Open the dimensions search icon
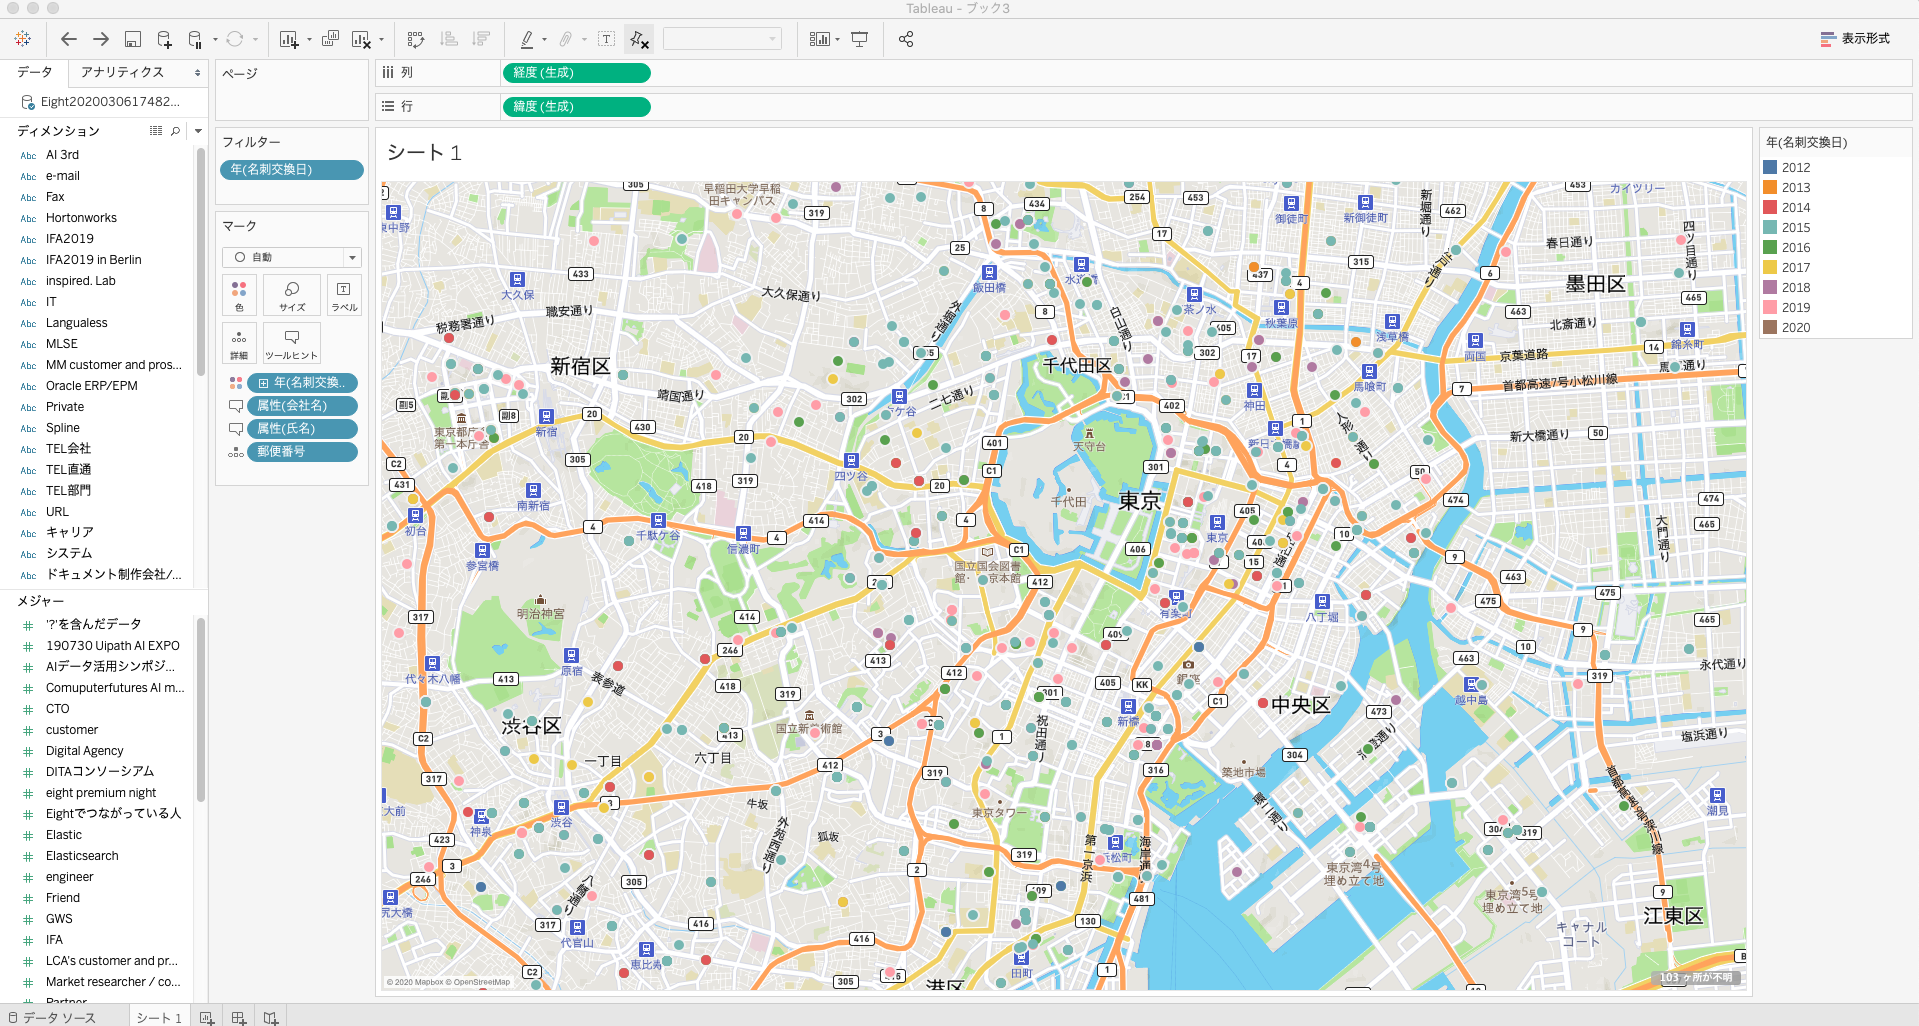 coord(175,131)
